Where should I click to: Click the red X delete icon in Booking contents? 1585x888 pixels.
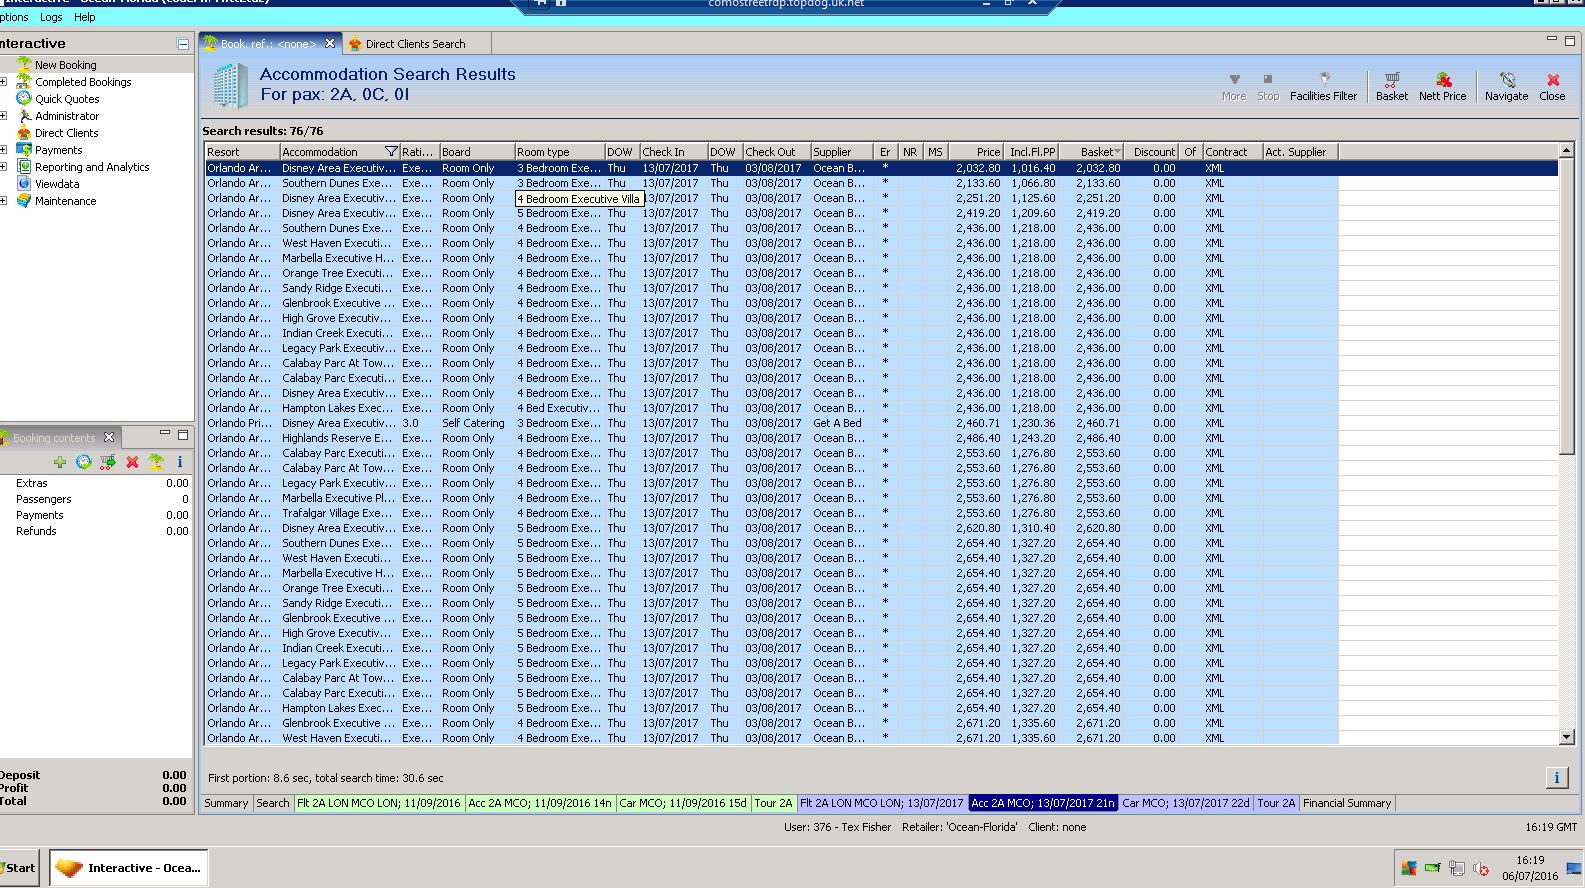tap(132, 462)
